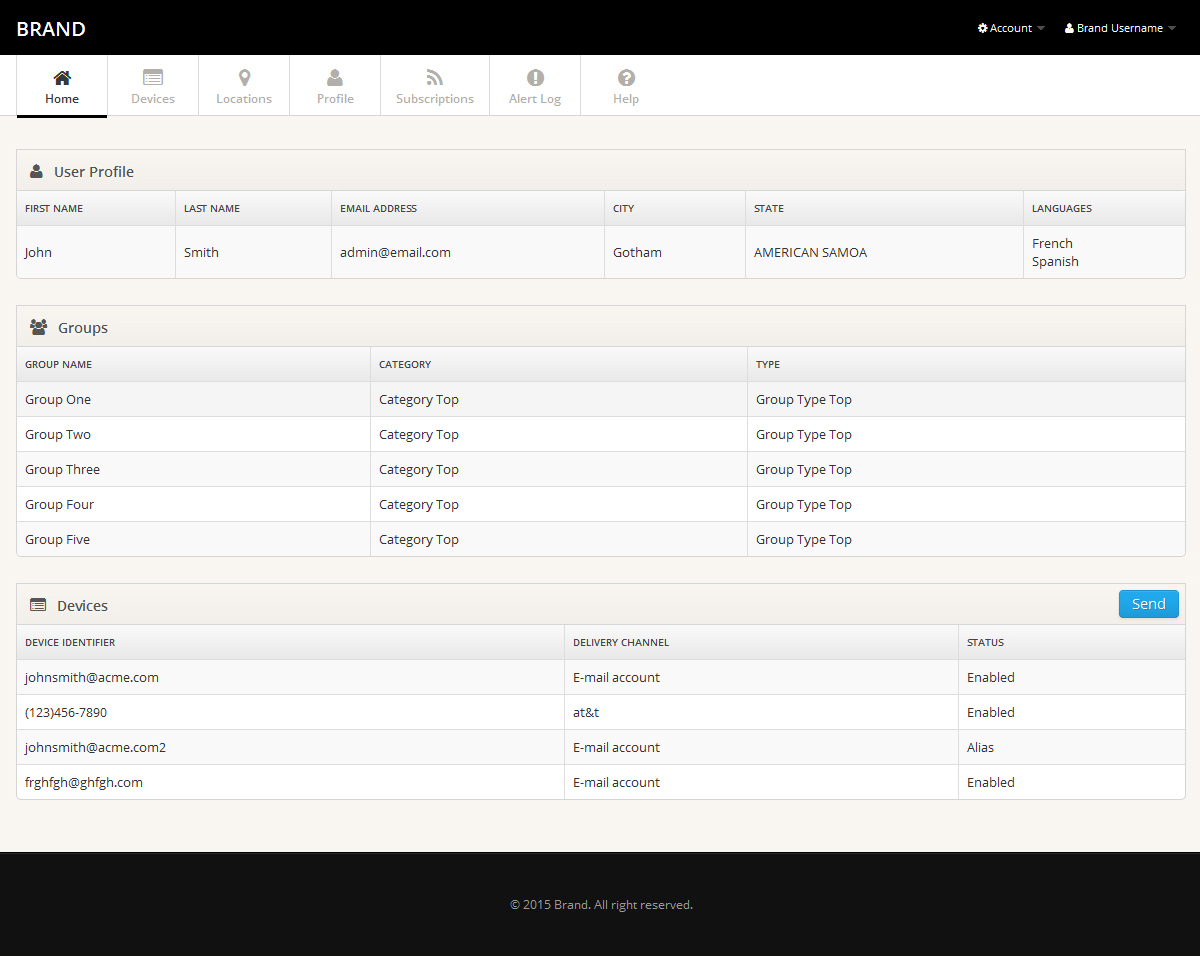Click E-mail account for frghfgh@ghfgh.com

tap(616, 782)
